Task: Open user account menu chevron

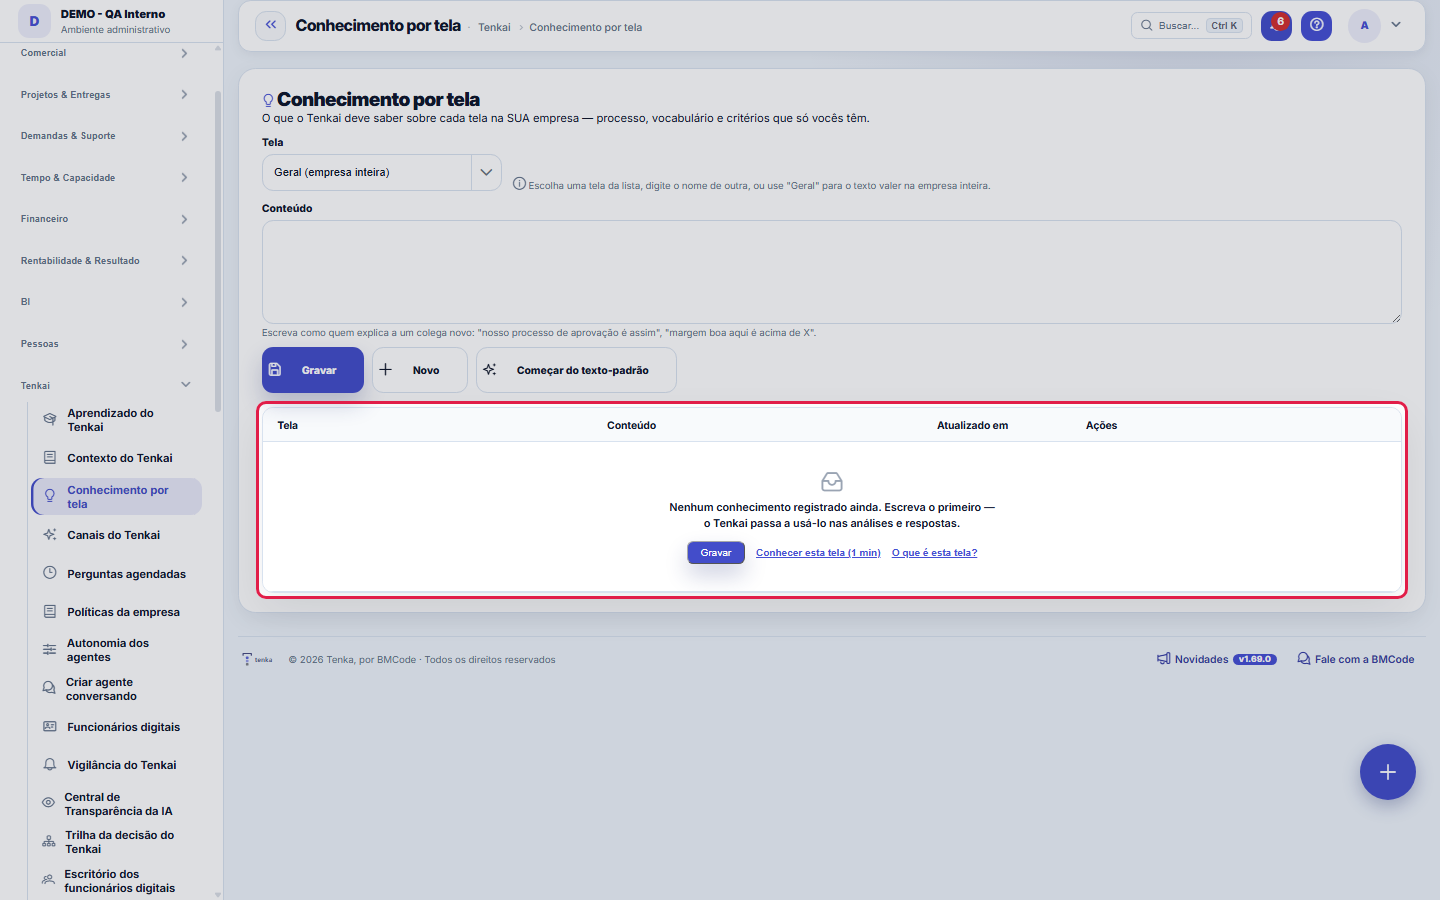Action: [1396, 25]
